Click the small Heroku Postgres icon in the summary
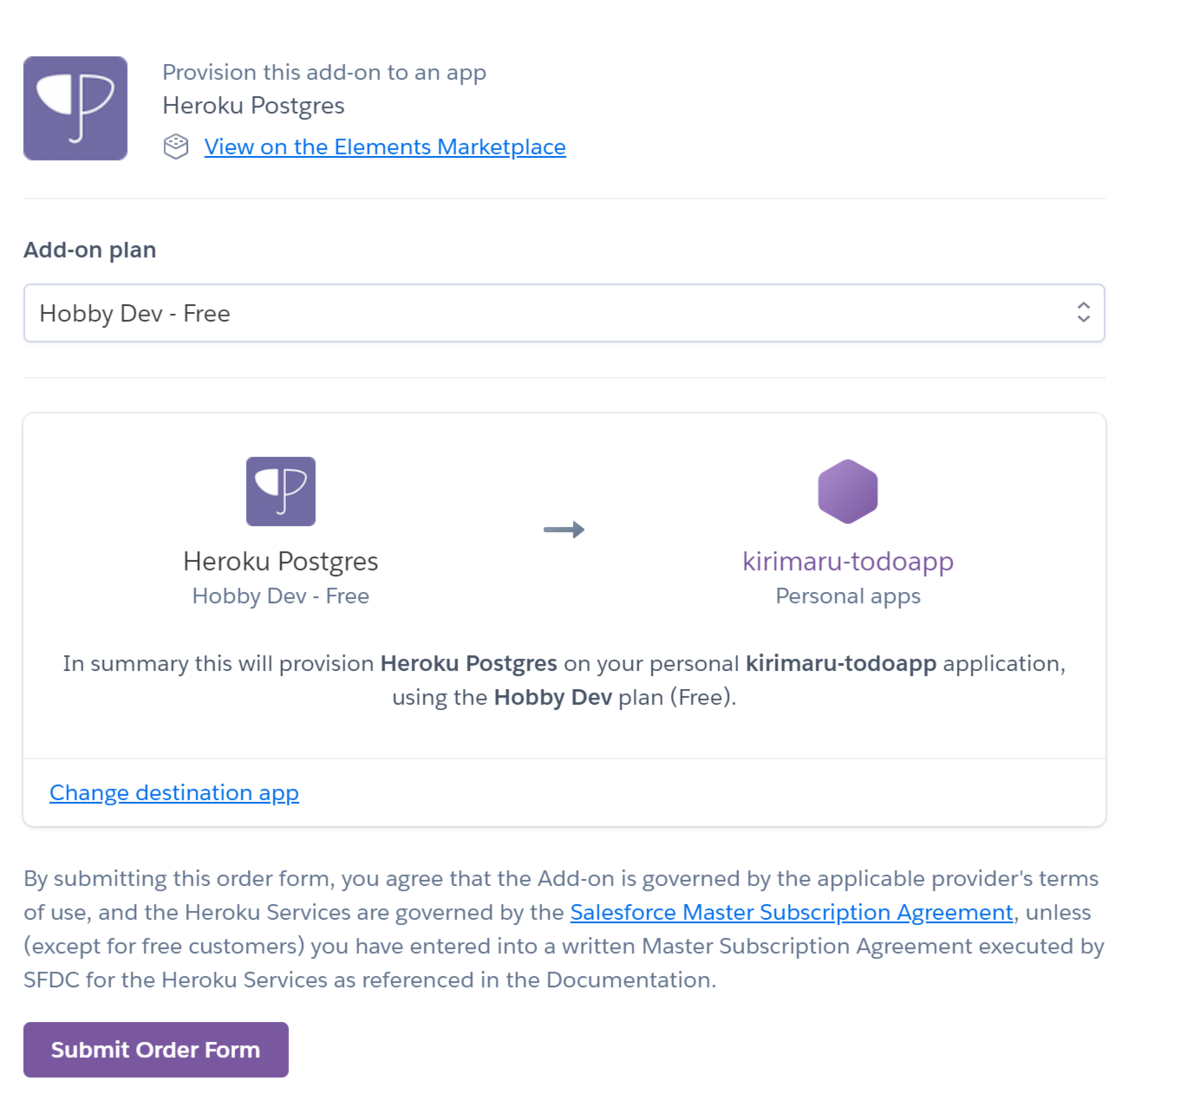This screenshot has height=1094, width=1200. click(x=281, y=491)
